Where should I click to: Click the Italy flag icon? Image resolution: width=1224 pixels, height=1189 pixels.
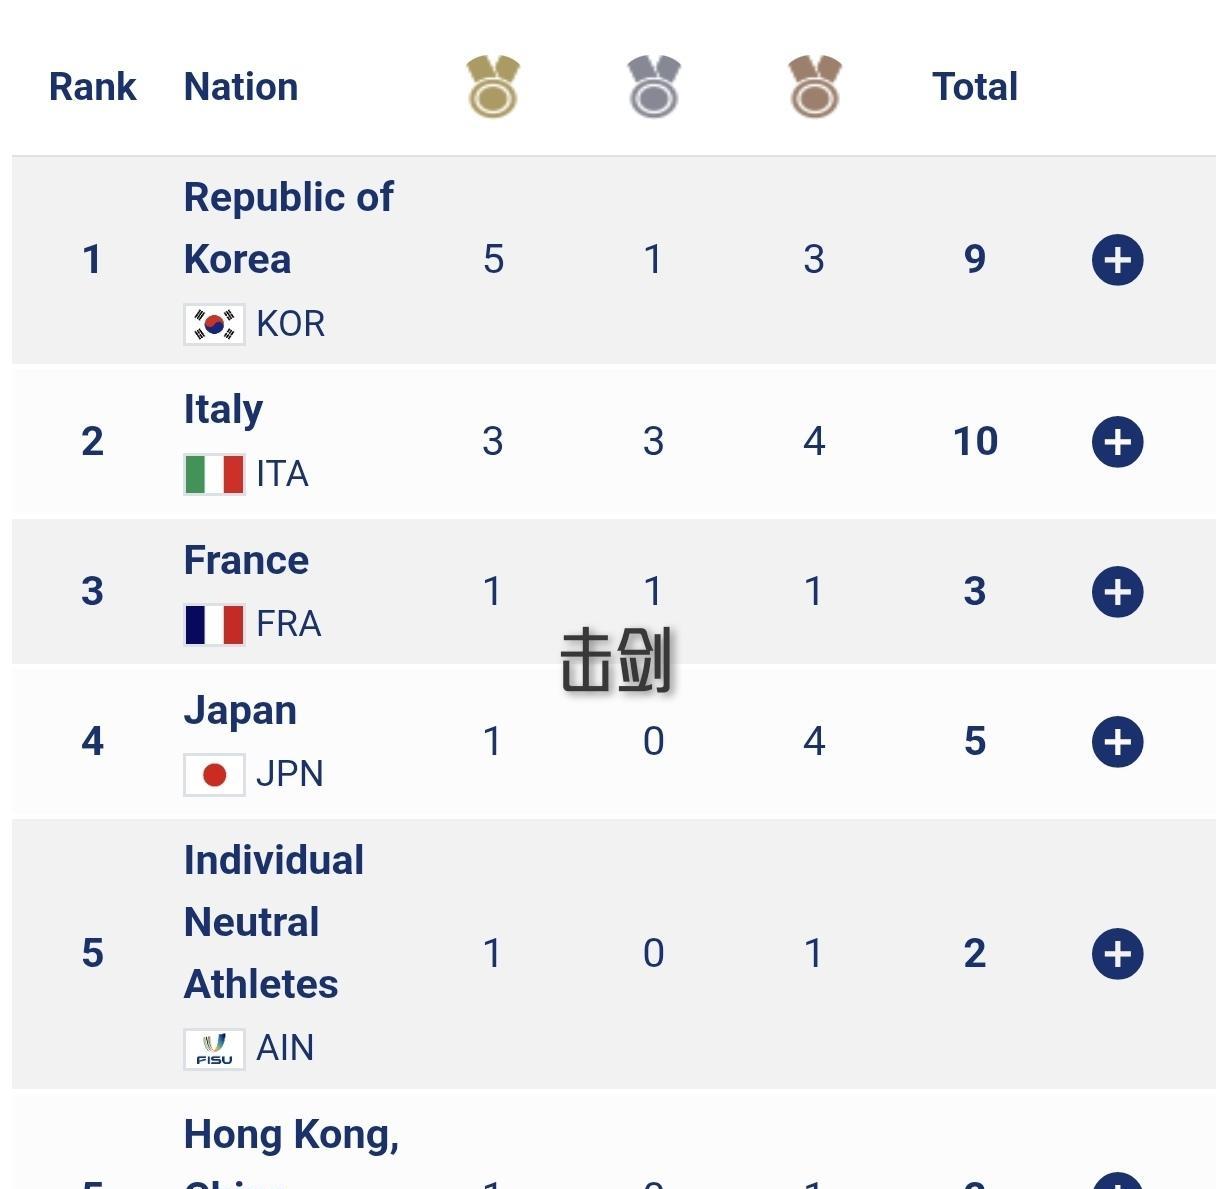coord(214,474)
